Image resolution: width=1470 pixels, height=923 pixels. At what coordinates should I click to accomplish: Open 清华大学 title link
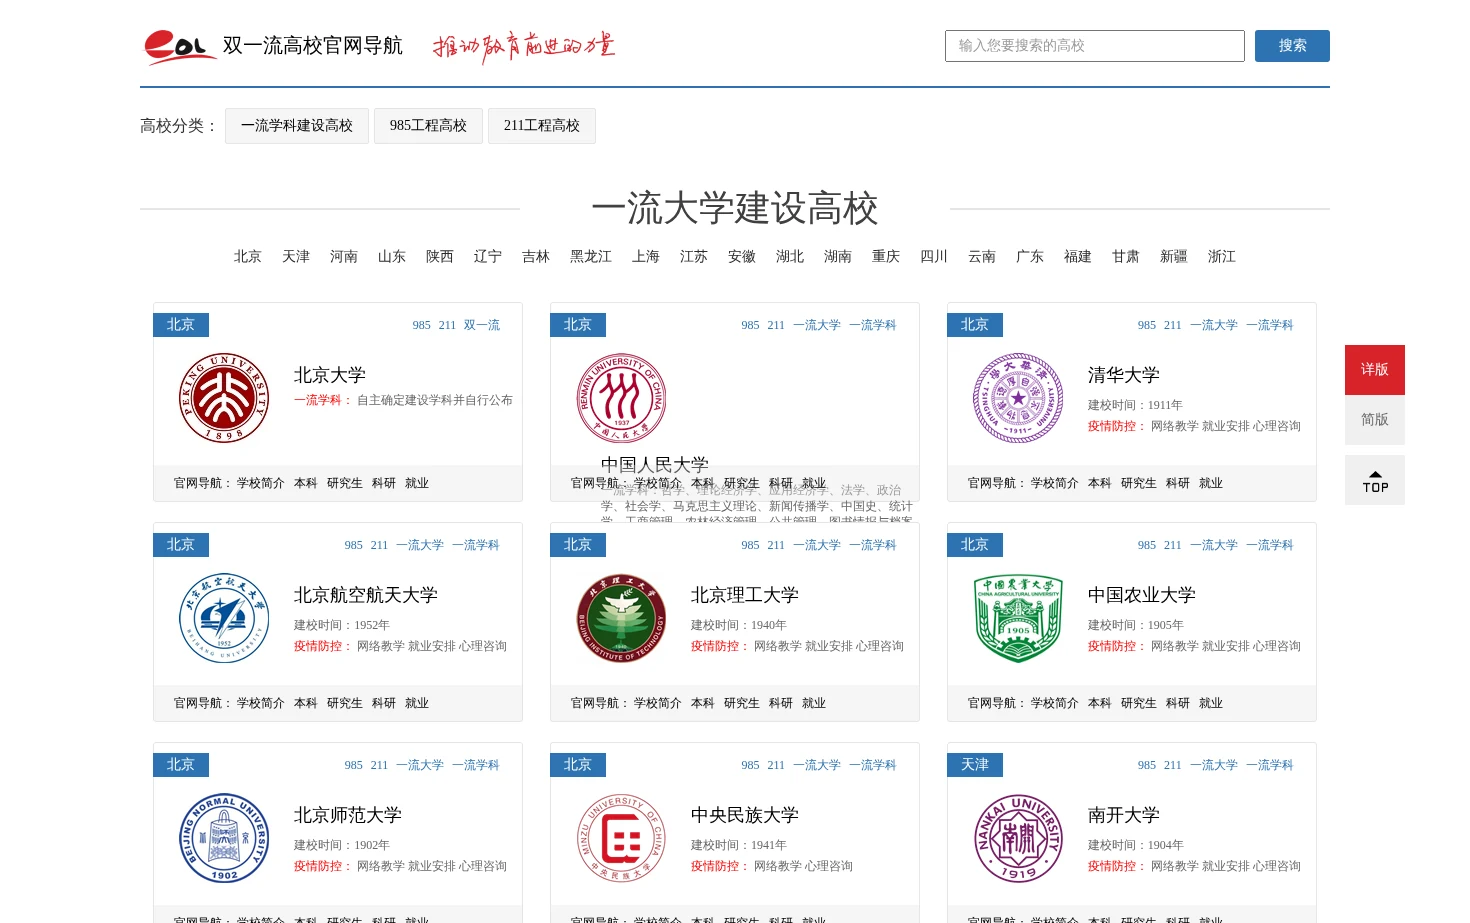(1124, 375)
